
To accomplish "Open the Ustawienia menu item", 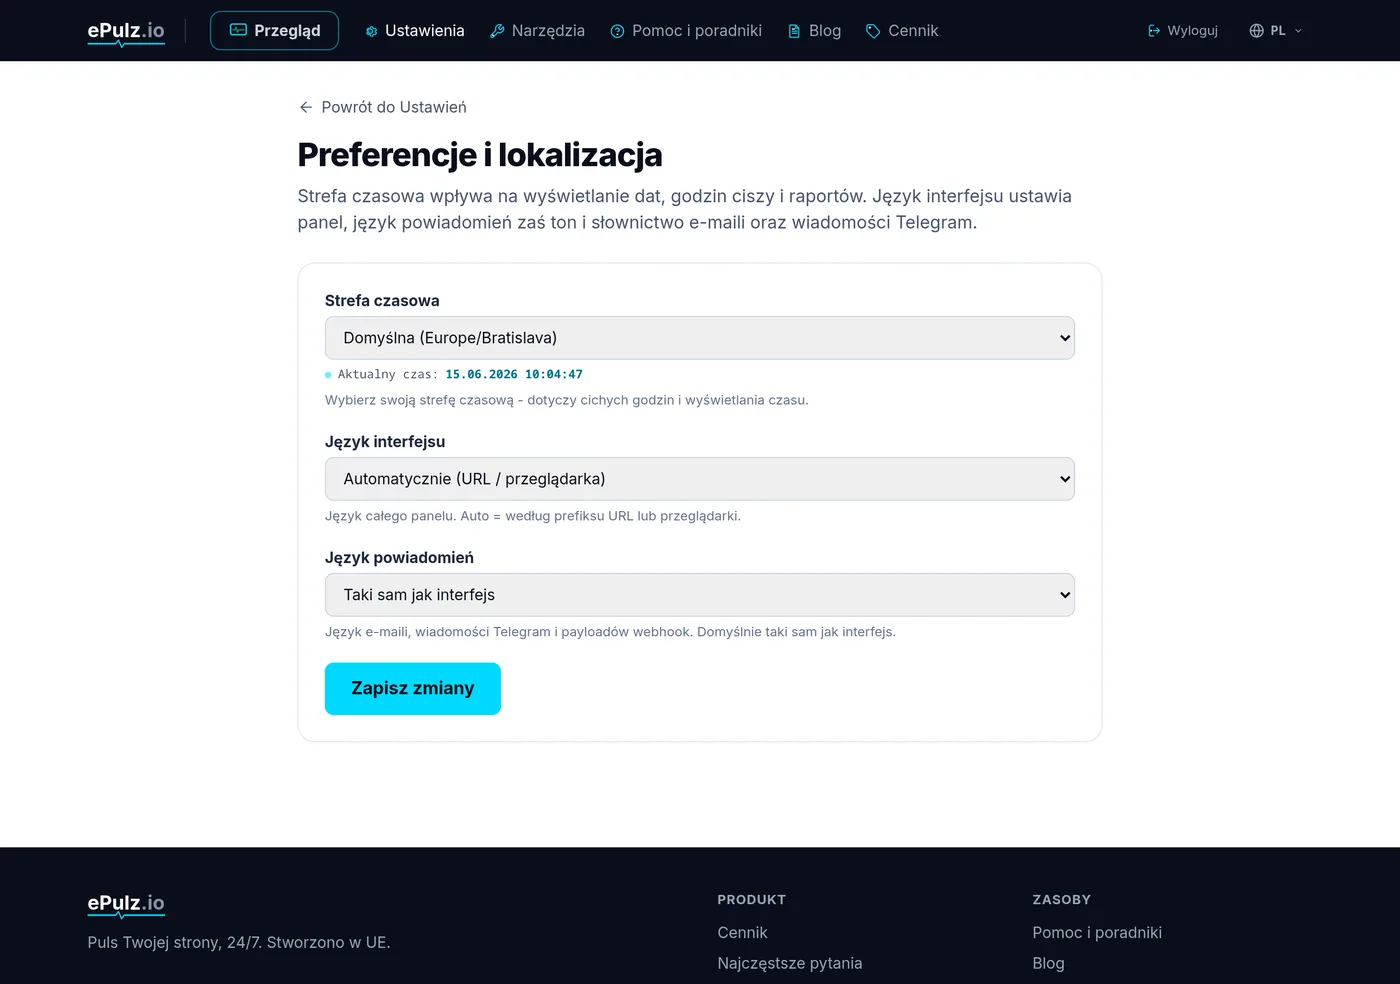I will pyautogui.click(x=415, y=31).
